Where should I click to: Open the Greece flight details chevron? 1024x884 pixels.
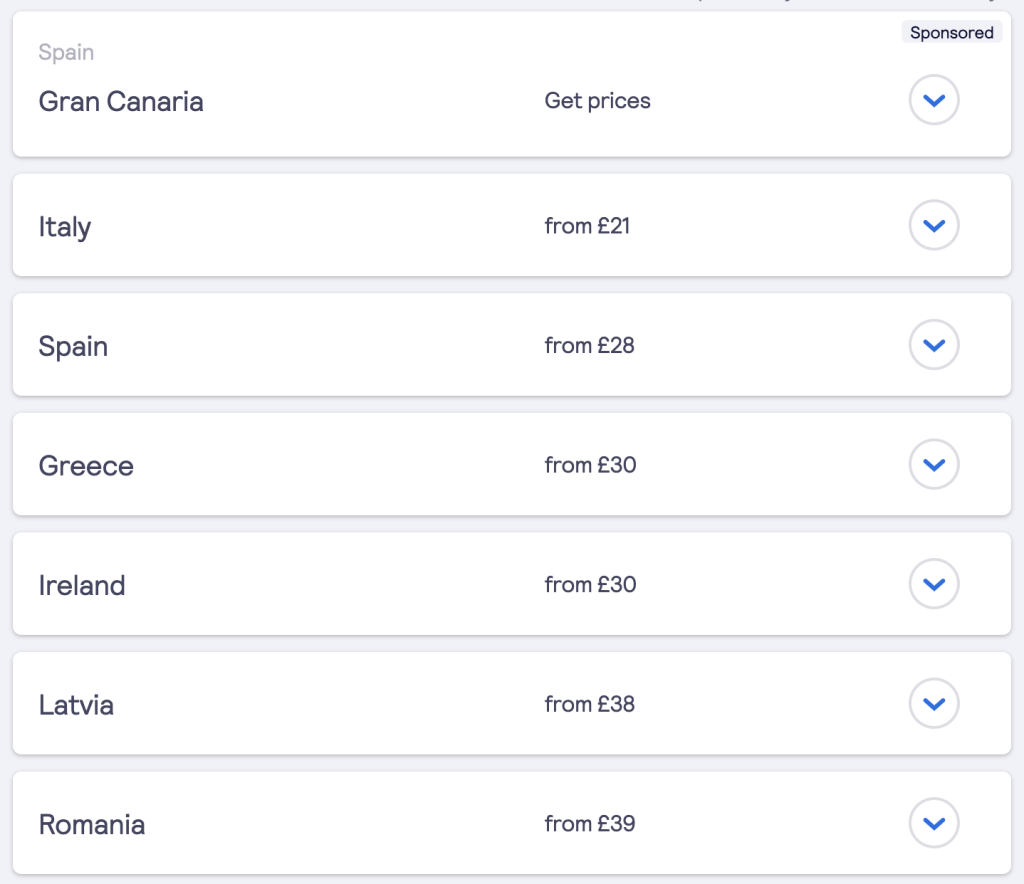(x=933, y=464)
